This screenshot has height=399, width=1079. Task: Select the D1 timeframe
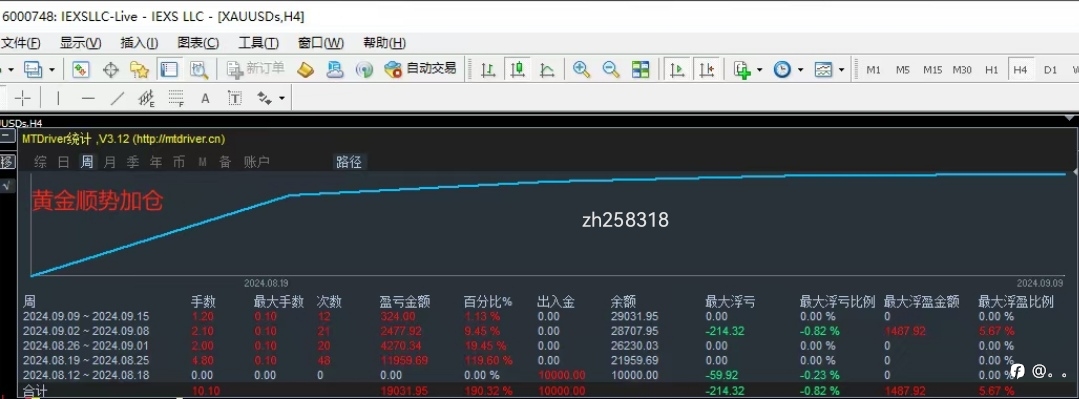click(x=1050, y=69)
